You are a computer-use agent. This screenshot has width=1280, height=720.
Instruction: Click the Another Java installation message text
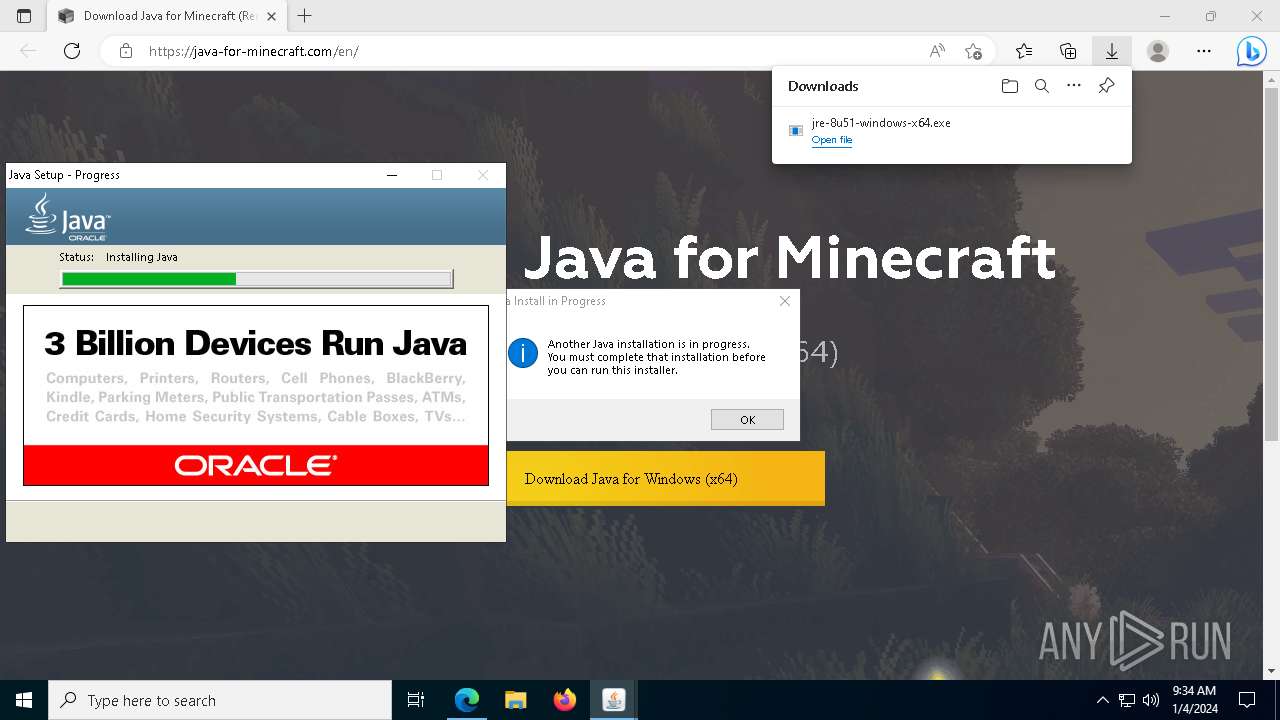(656, 357)
